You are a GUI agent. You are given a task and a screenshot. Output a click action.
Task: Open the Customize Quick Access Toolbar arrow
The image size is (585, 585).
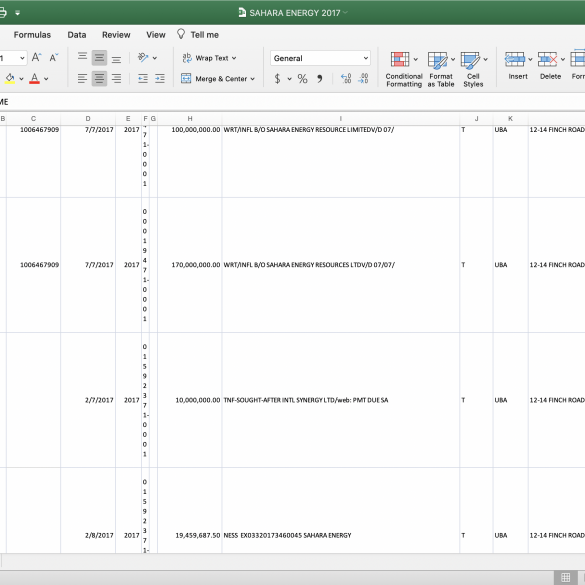[x=18, y=13]
